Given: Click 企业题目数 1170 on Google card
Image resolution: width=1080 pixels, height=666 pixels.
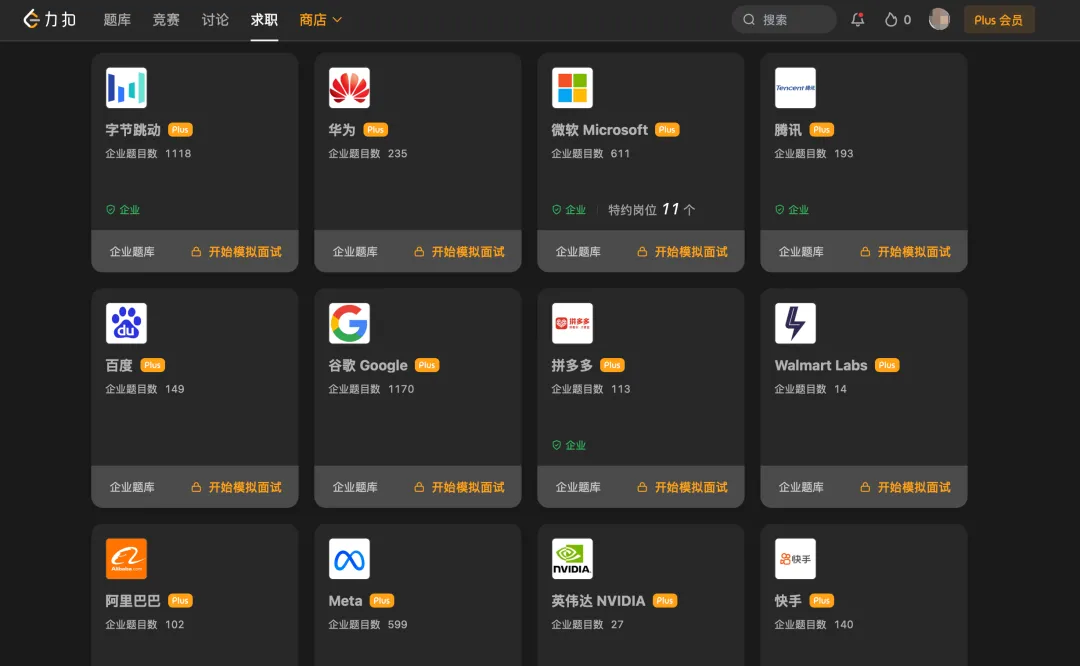Looking at the screenshot, I should (371, 388).
